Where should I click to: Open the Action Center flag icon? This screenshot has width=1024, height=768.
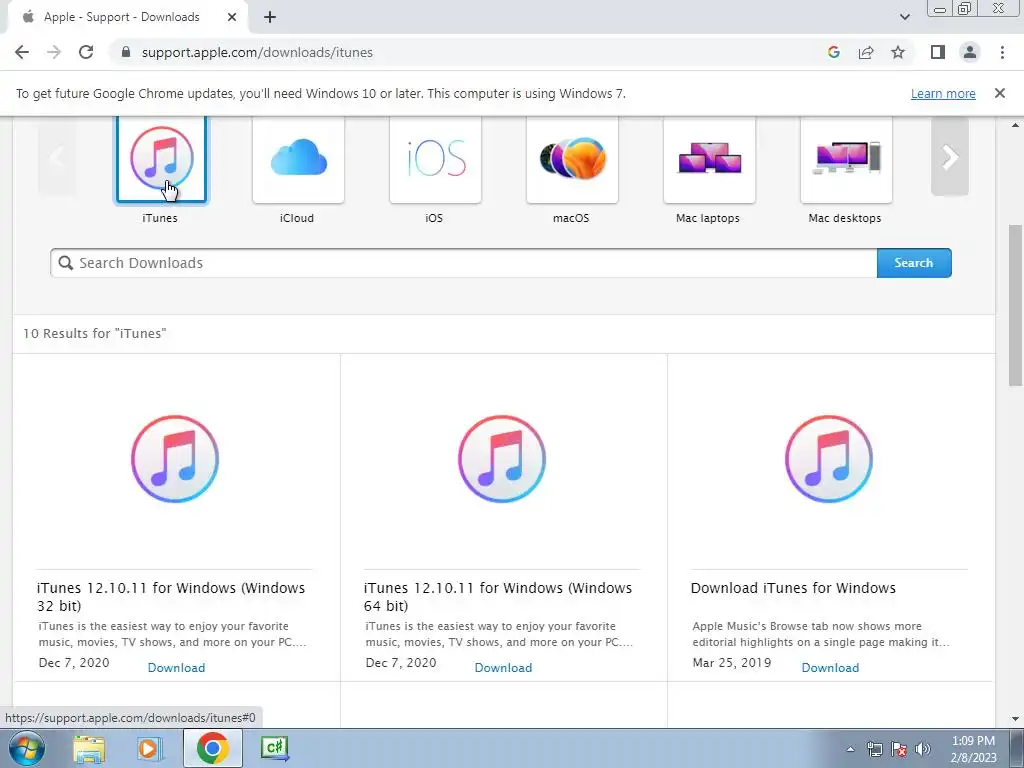tap(899, 749)
